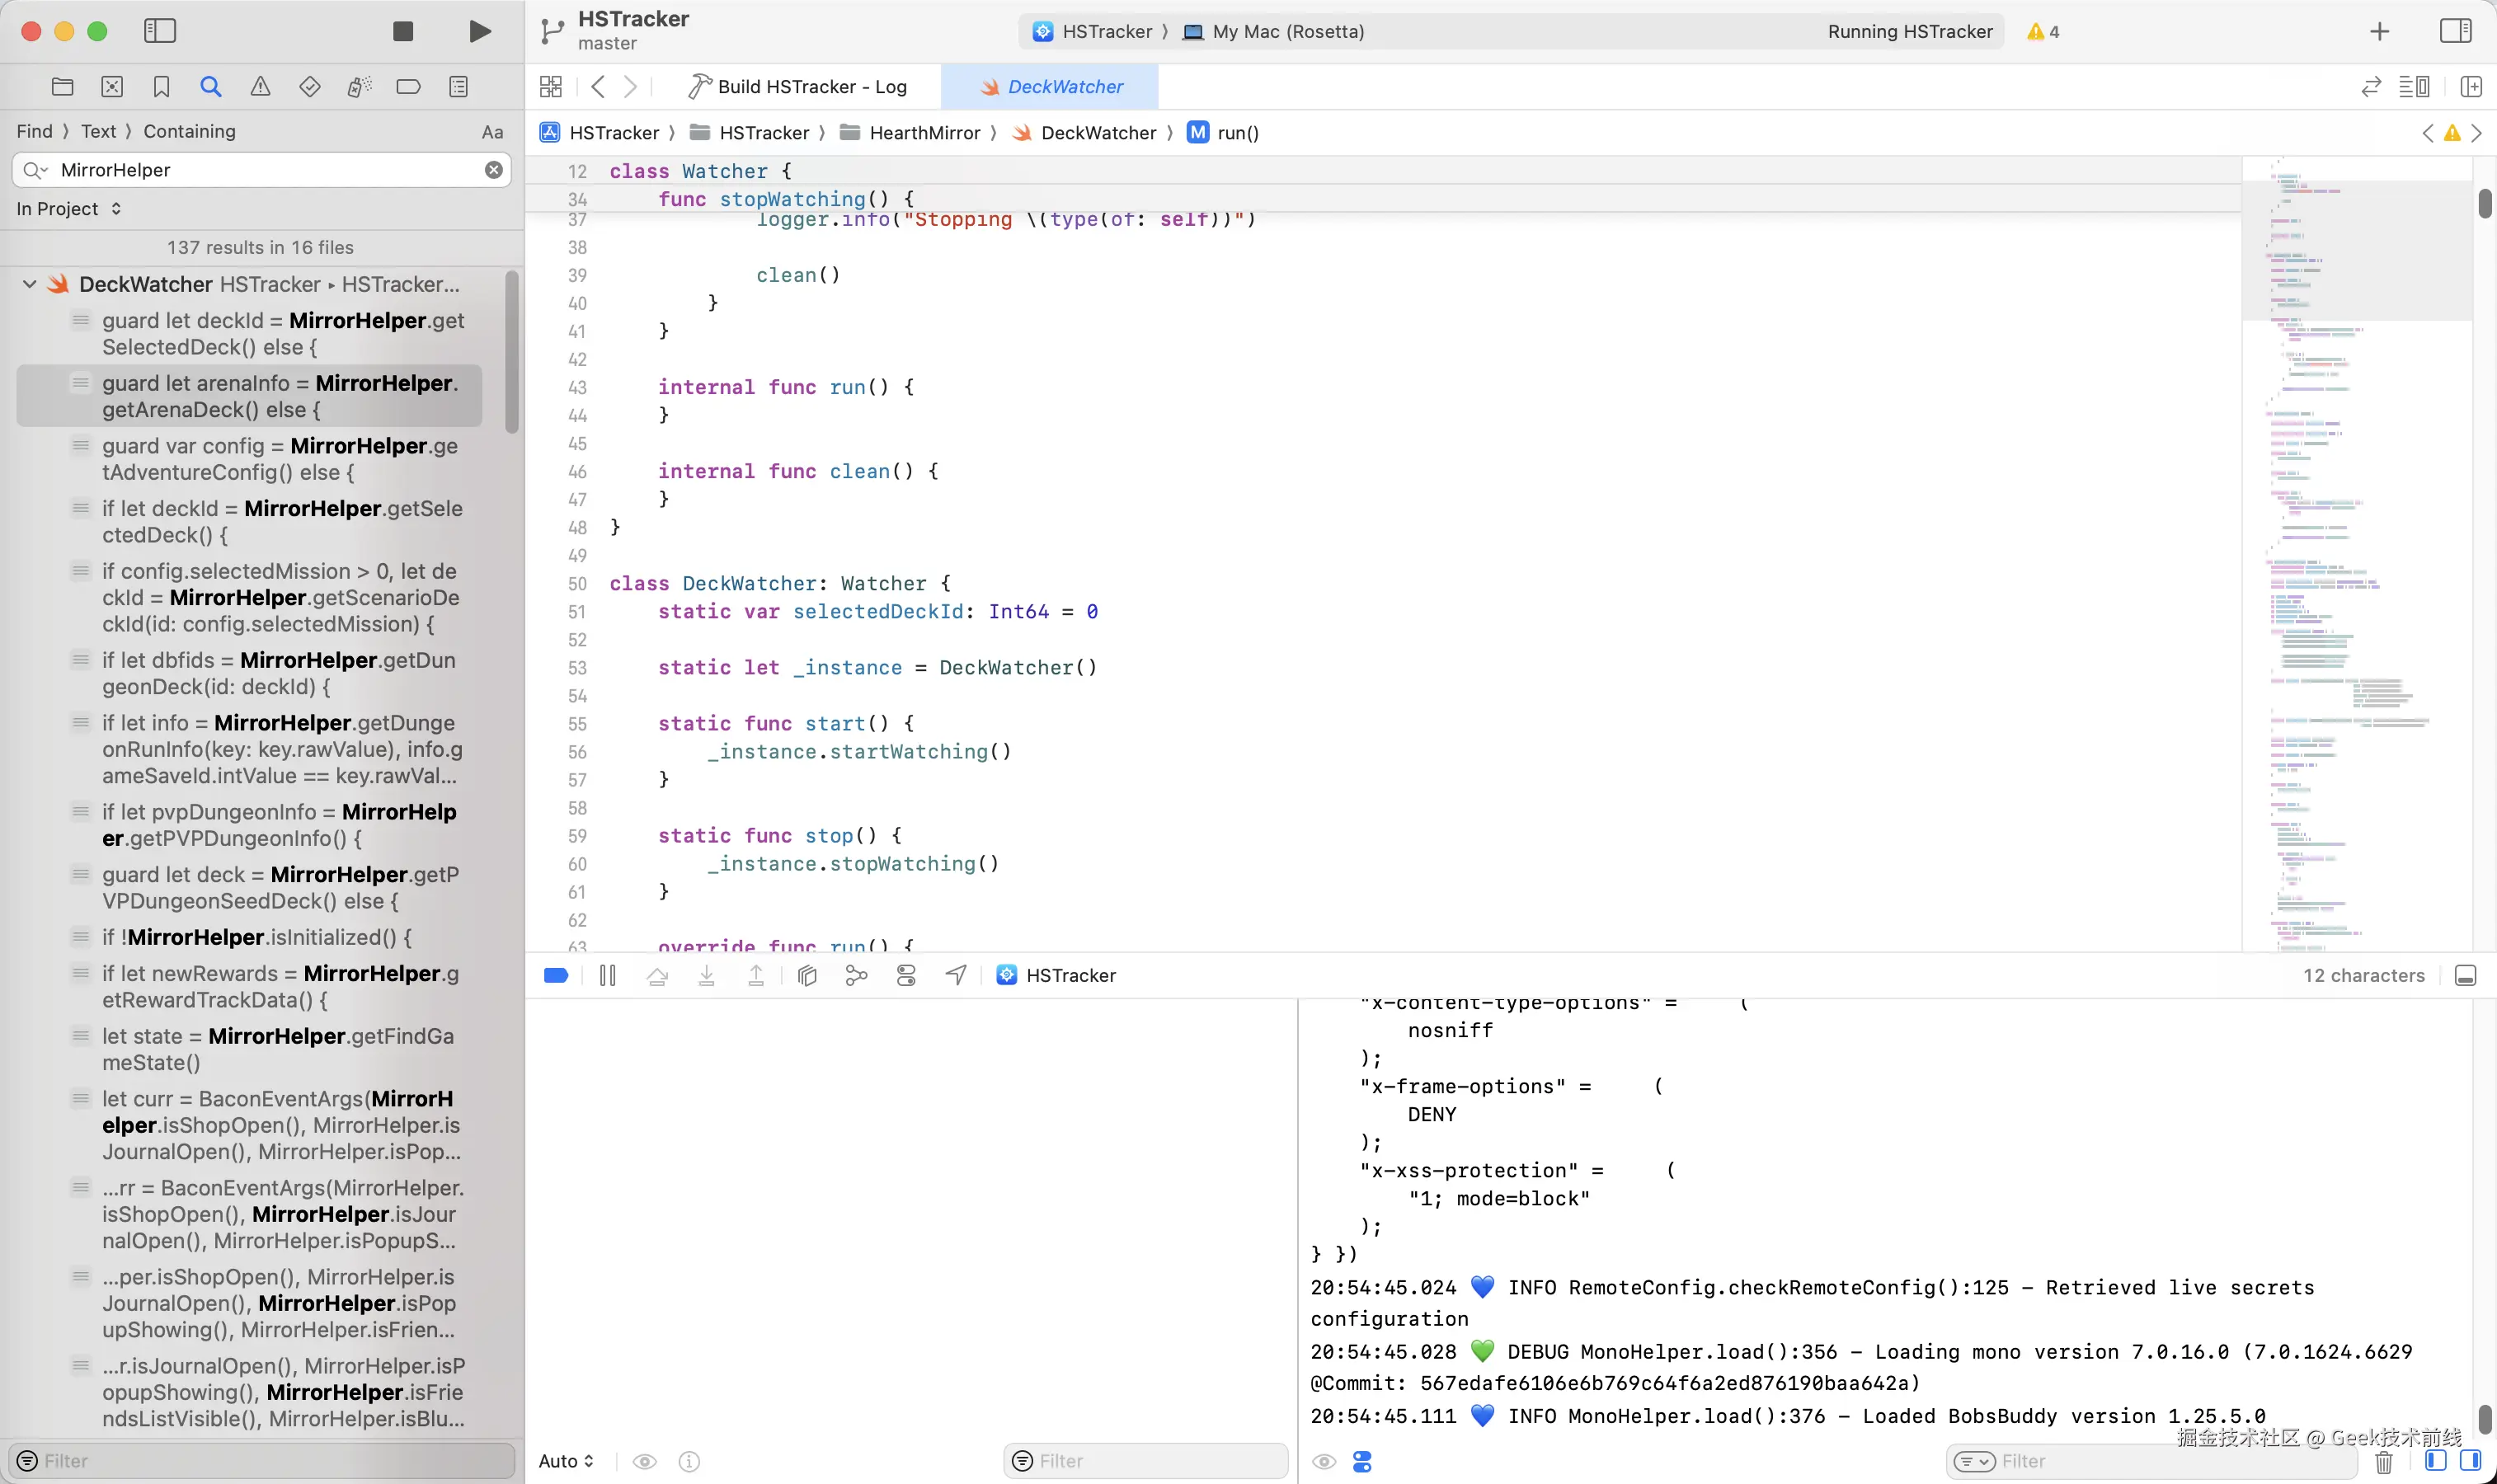Viewport: 2497px width, 1484px height.
Task: Collapse DeckWatcher search results group
Action: point(30,284)
